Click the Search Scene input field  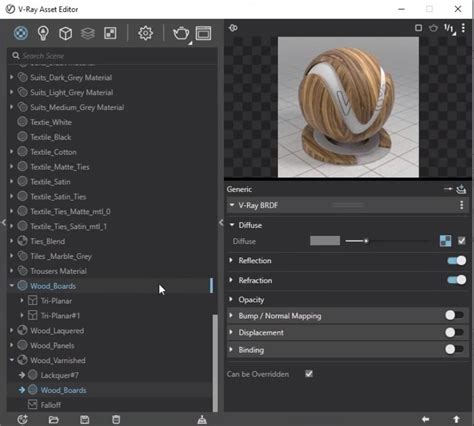112,56
